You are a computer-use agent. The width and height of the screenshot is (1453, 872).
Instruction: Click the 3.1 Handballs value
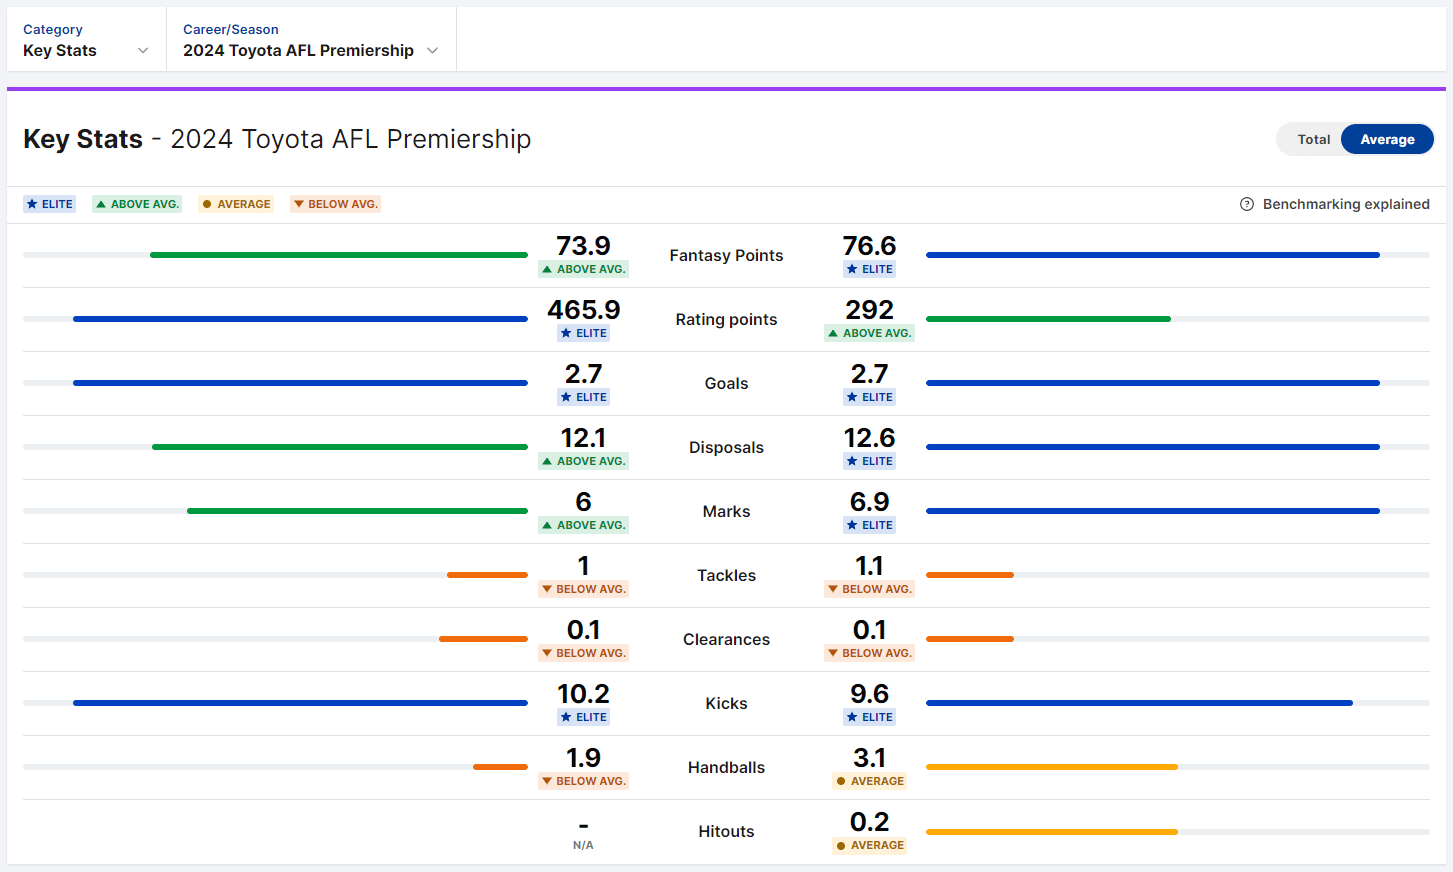click(869, 758)
